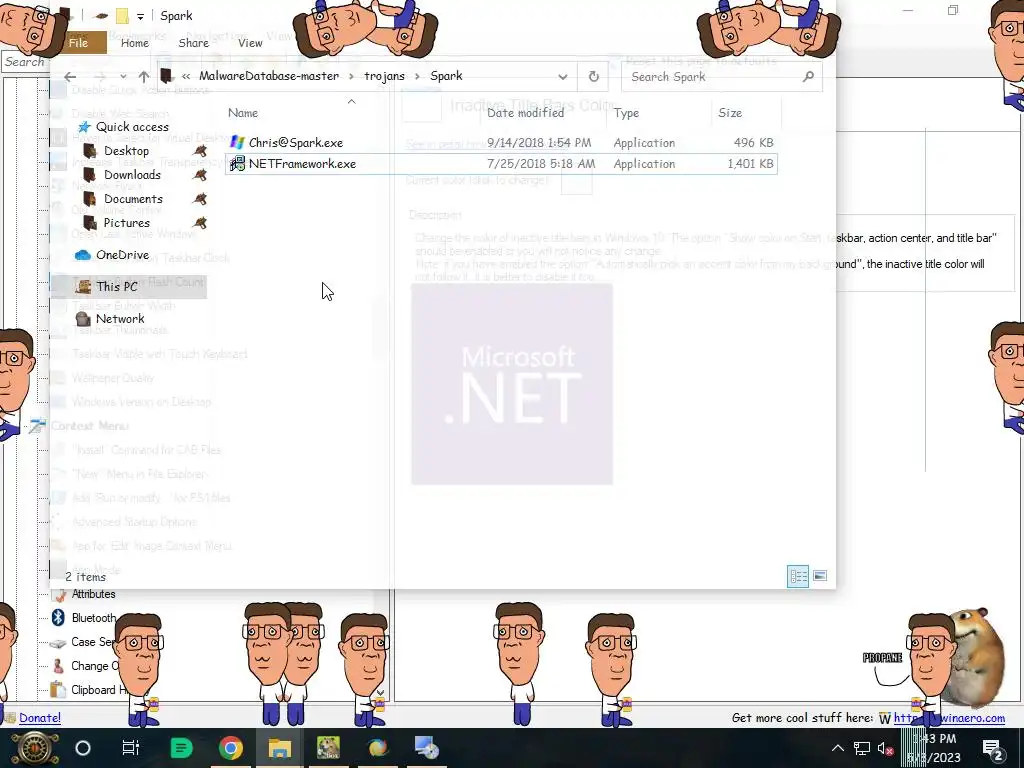Click the trojans breadcrumb in address bar
Image resolution: width=1024 pixels, height=768 pixels.
coord(384,76)
